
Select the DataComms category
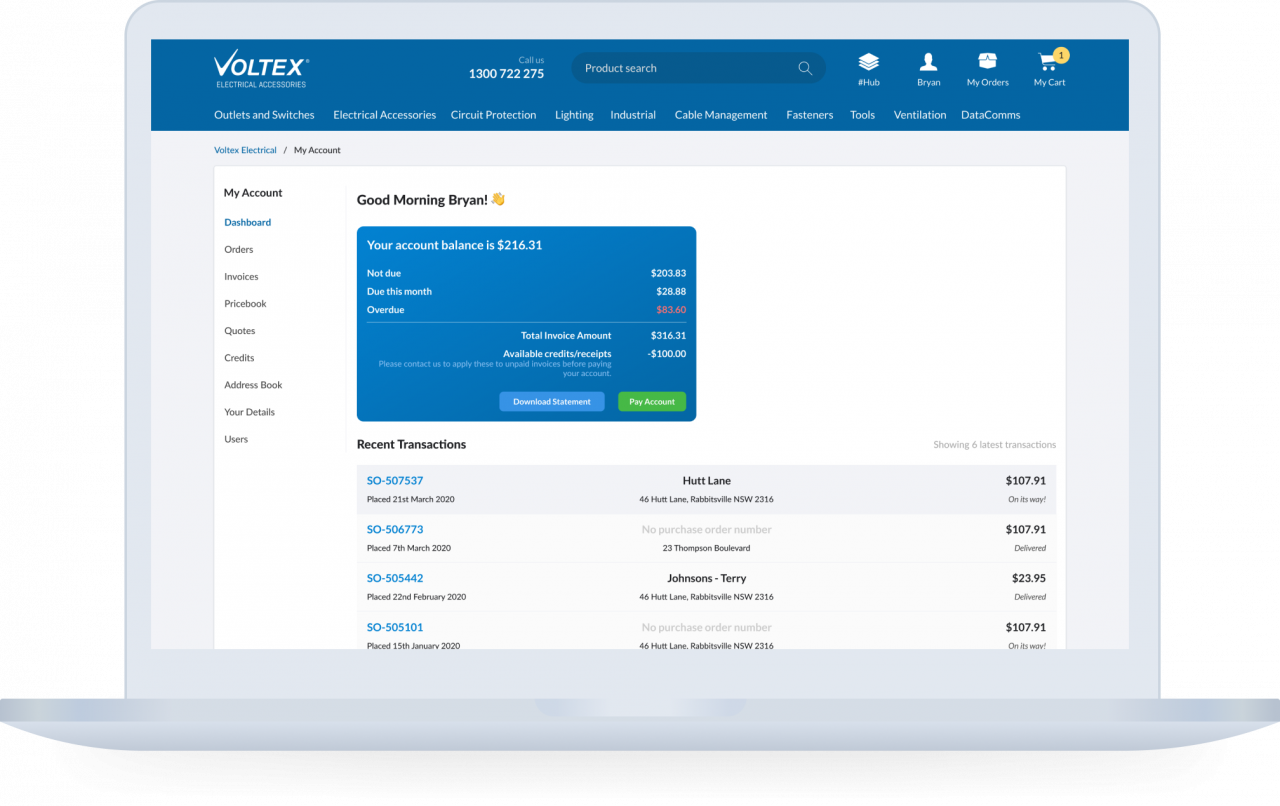[x=990, y=115]
